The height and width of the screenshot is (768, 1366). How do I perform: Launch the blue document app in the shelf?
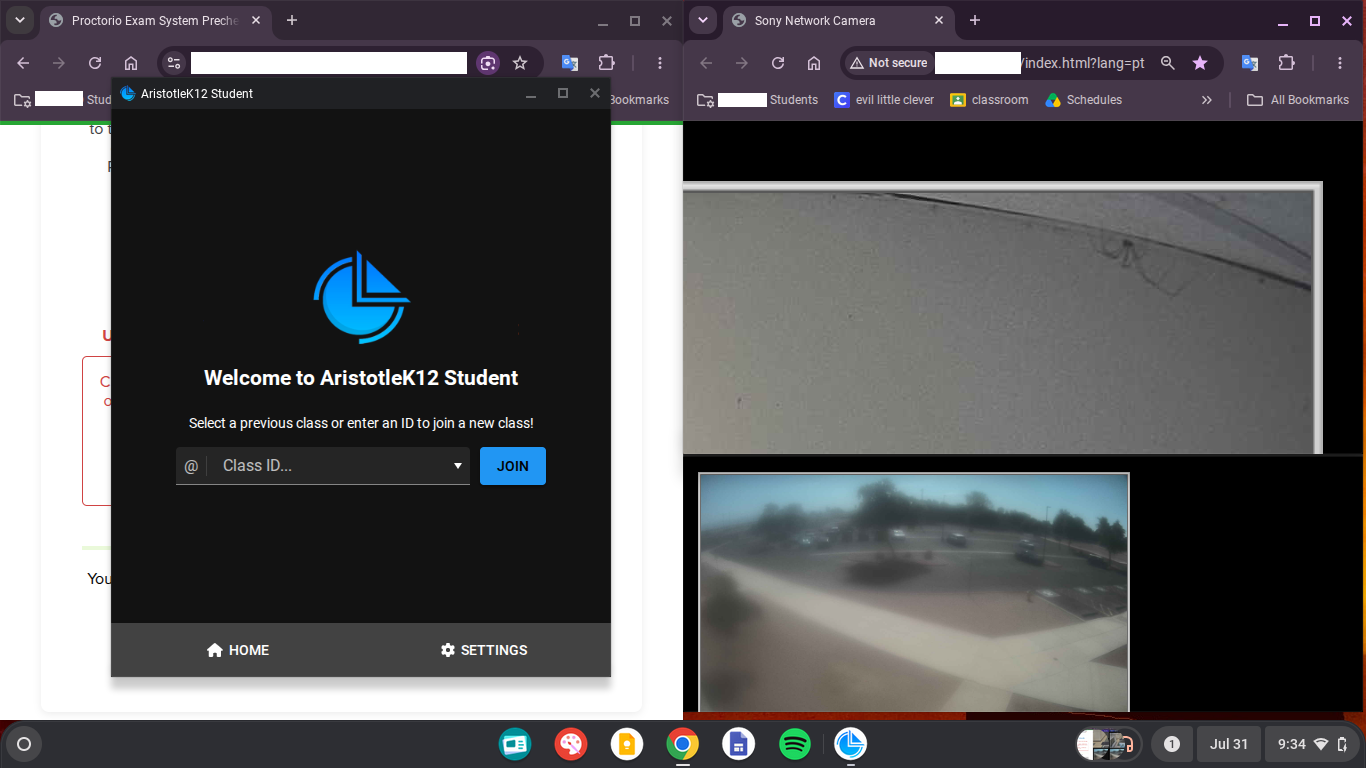click(739, 744)
